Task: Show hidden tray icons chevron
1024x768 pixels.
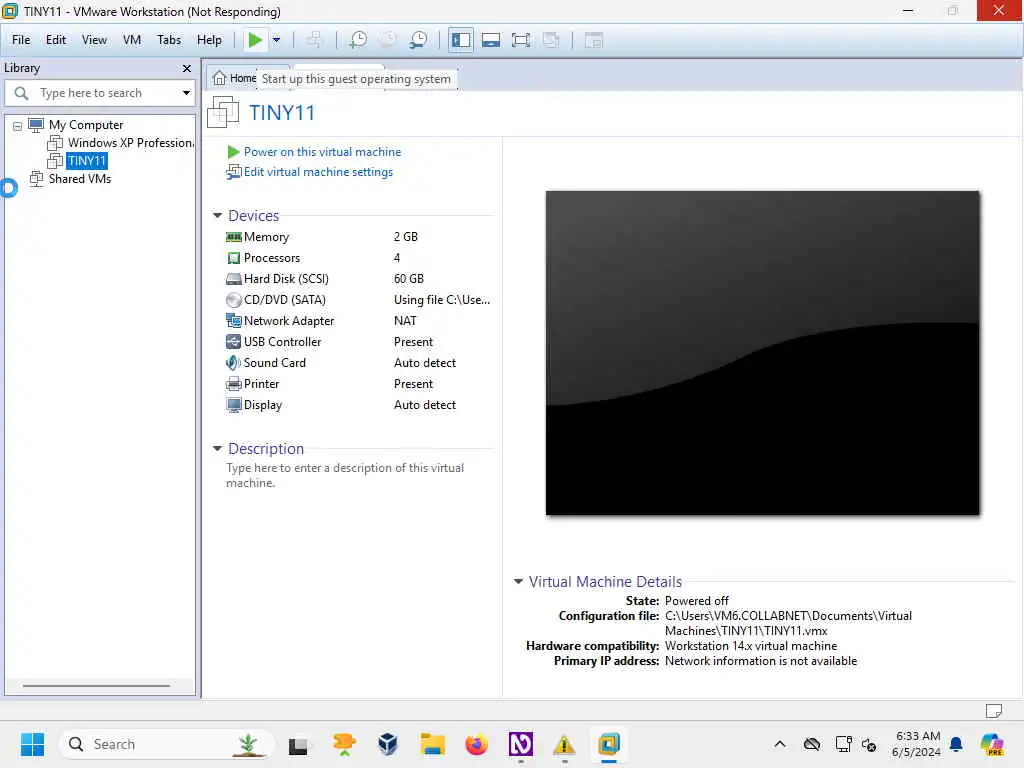Action: [780, 744]
